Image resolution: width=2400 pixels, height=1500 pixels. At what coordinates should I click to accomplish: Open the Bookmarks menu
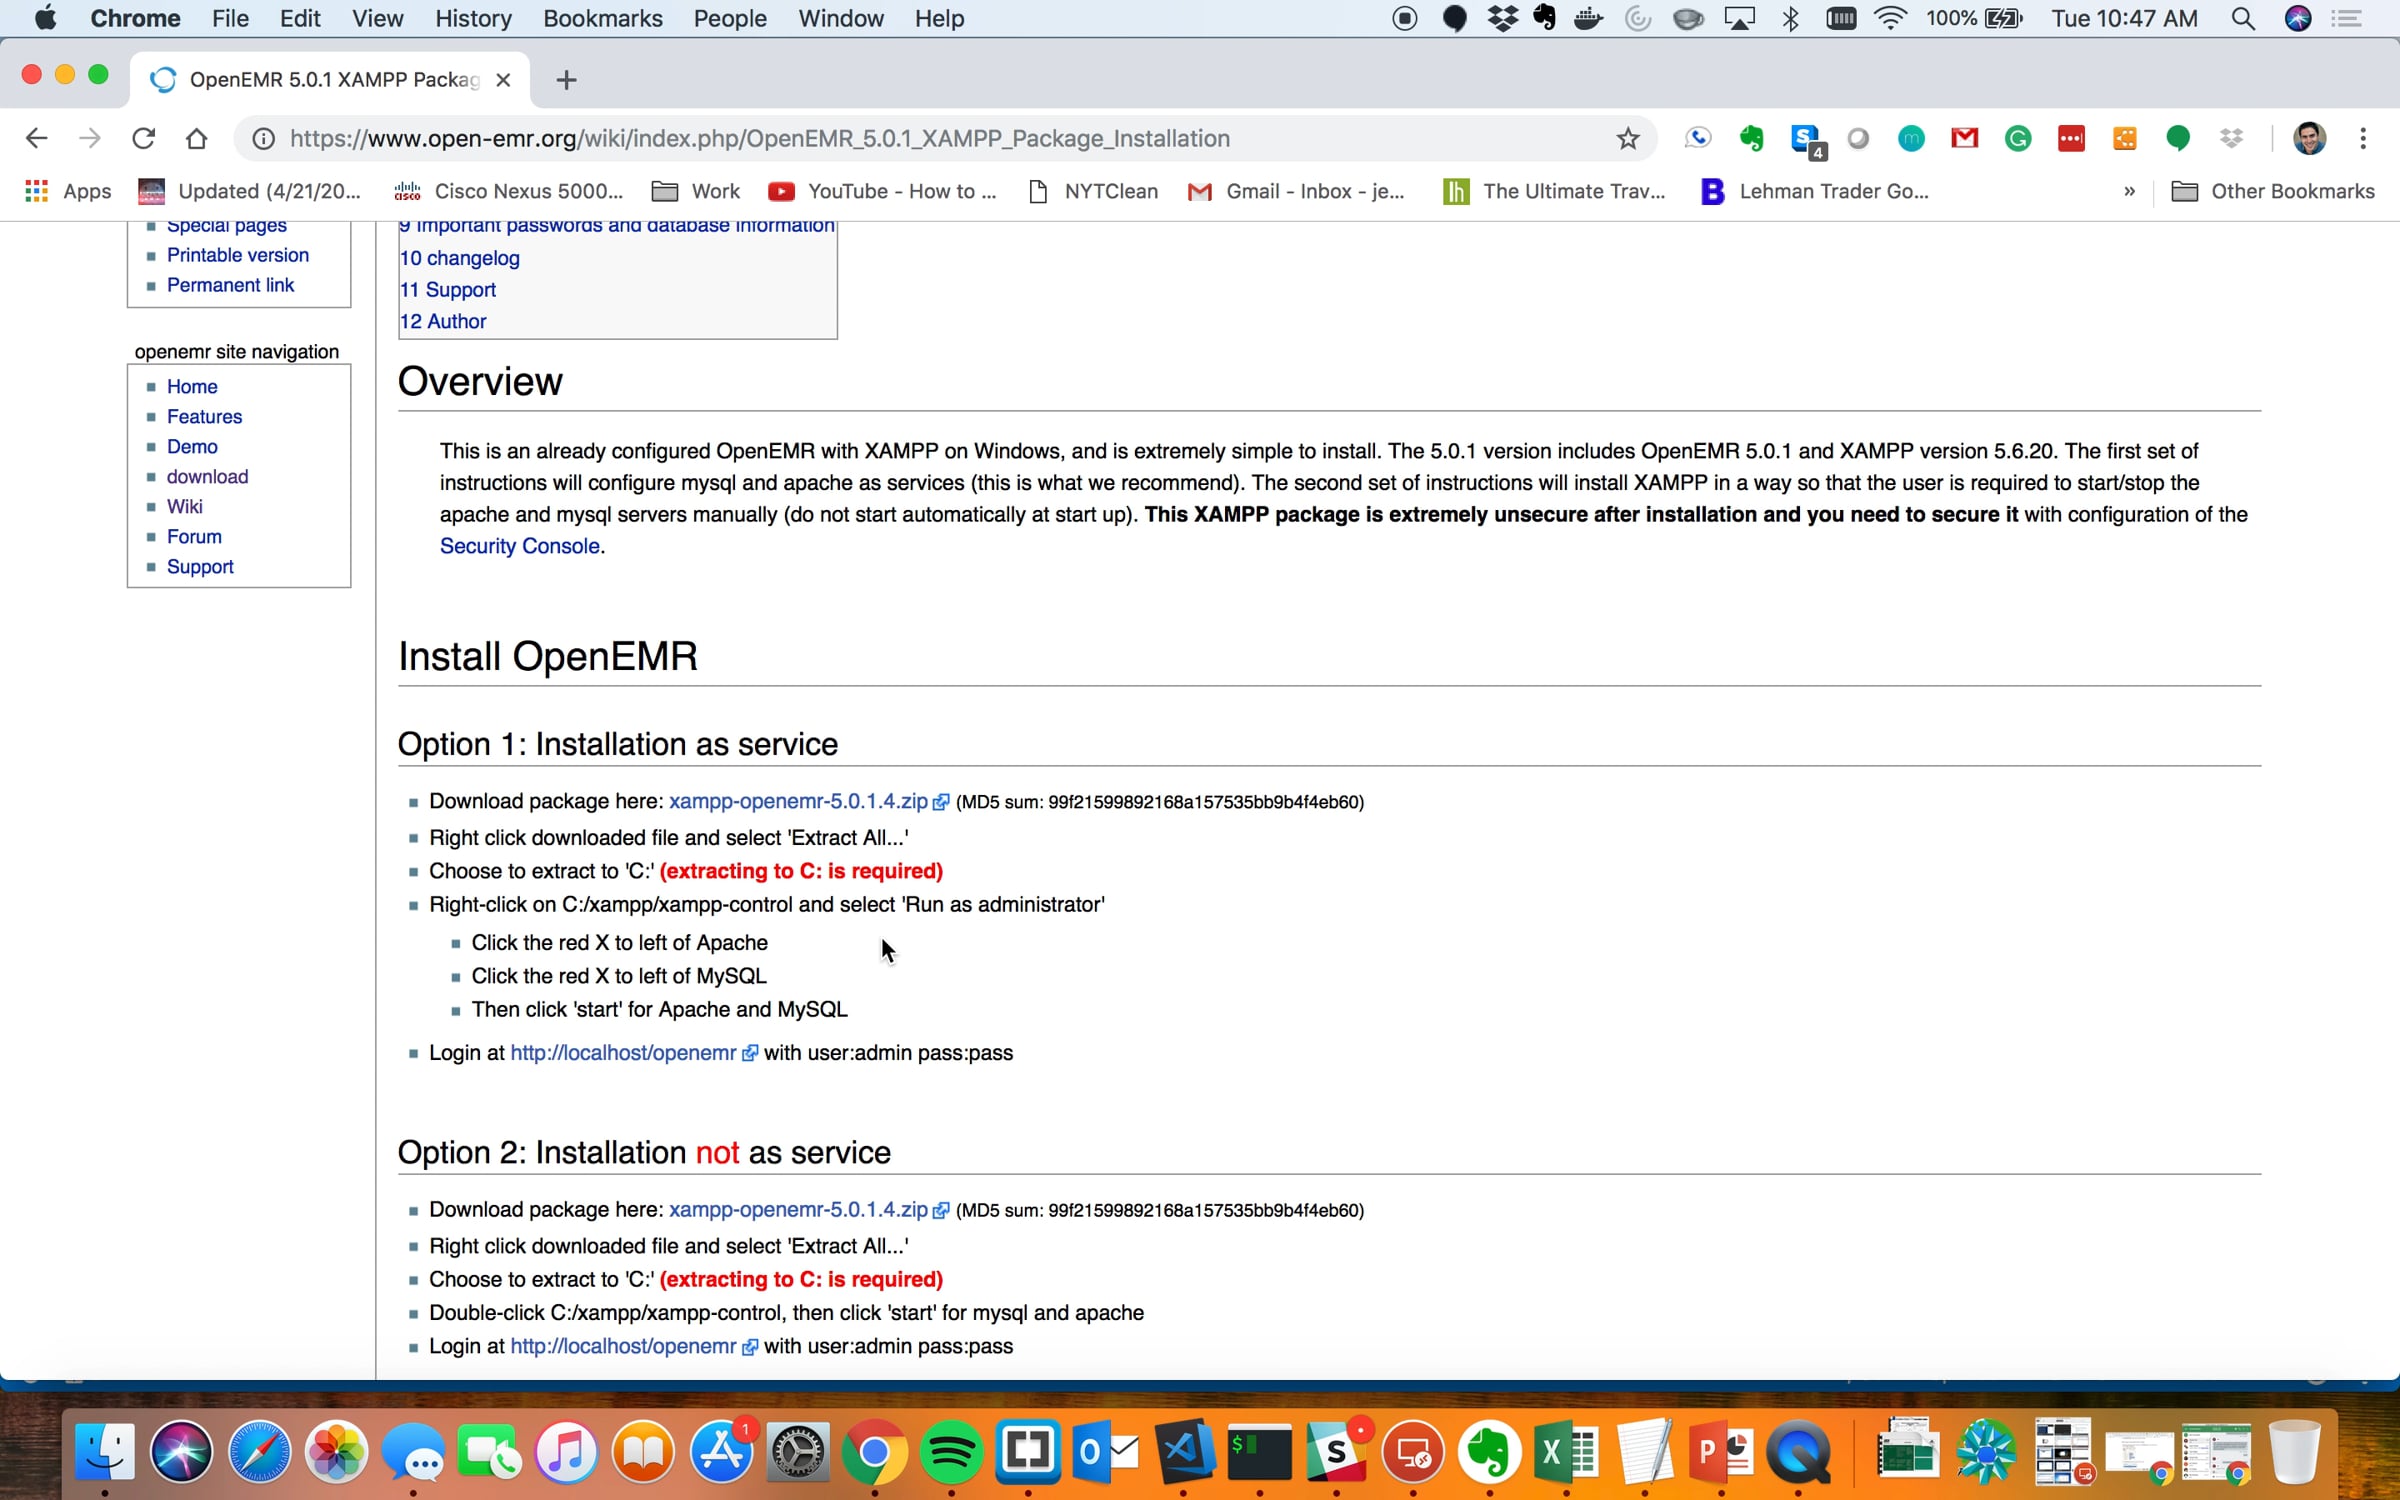602,18
